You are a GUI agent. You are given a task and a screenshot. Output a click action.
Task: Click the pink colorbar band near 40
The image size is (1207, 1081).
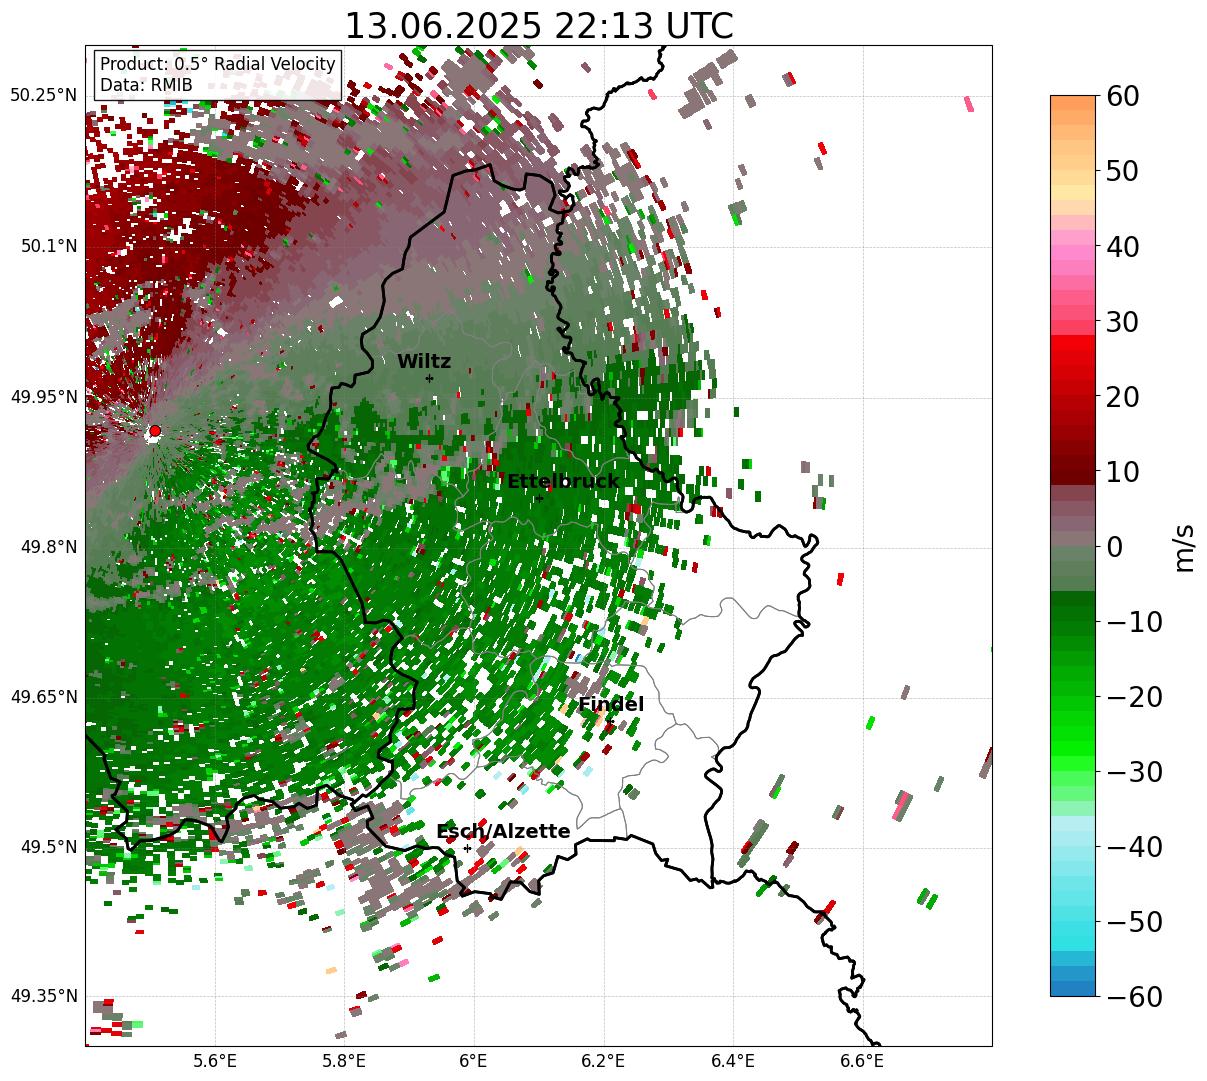1072,246
